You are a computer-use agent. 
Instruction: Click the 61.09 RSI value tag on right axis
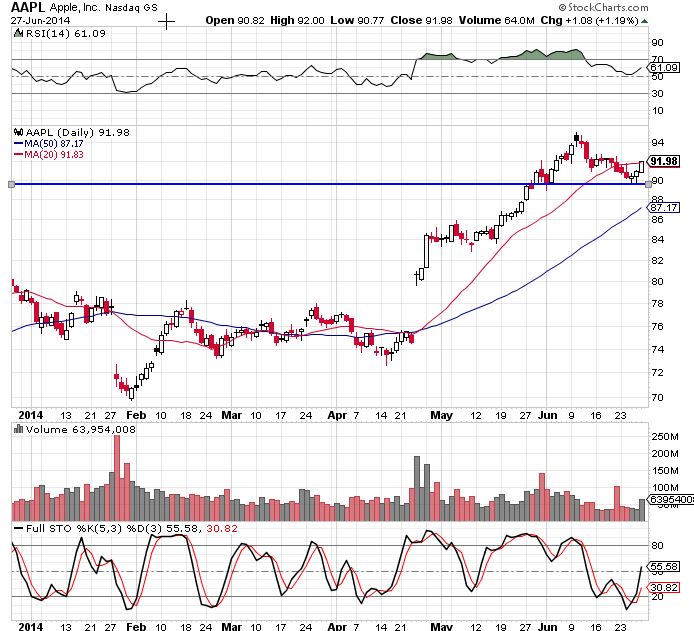(x=663, y=68)
